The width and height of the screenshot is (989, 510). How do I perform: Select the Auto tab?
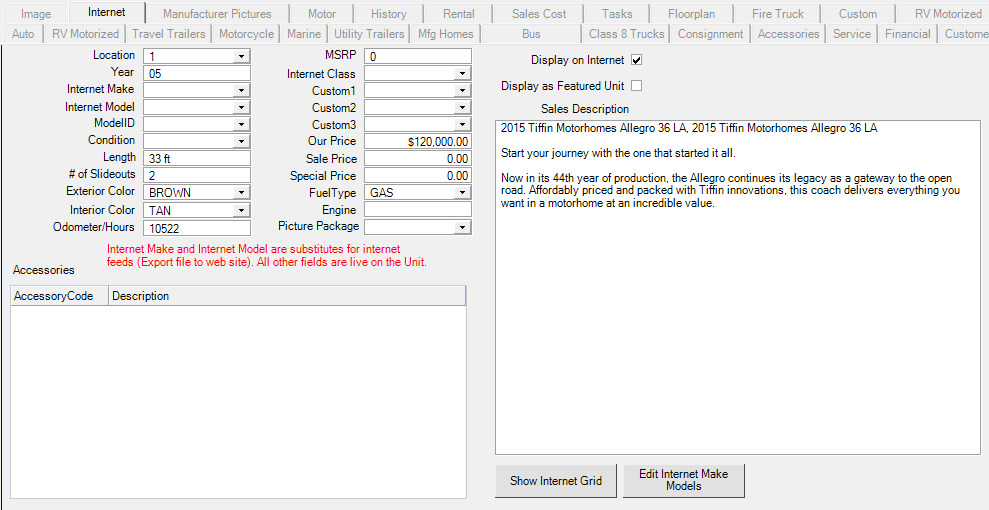point(23,34)
